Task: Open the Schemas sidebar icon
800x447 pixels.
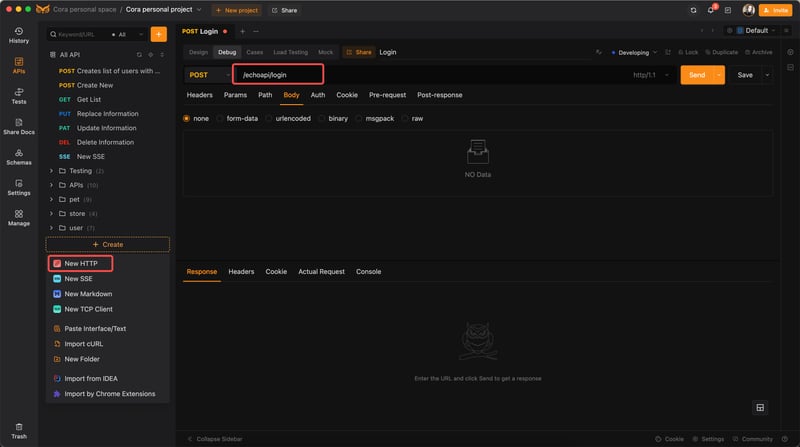Action: tap(19, 156)
